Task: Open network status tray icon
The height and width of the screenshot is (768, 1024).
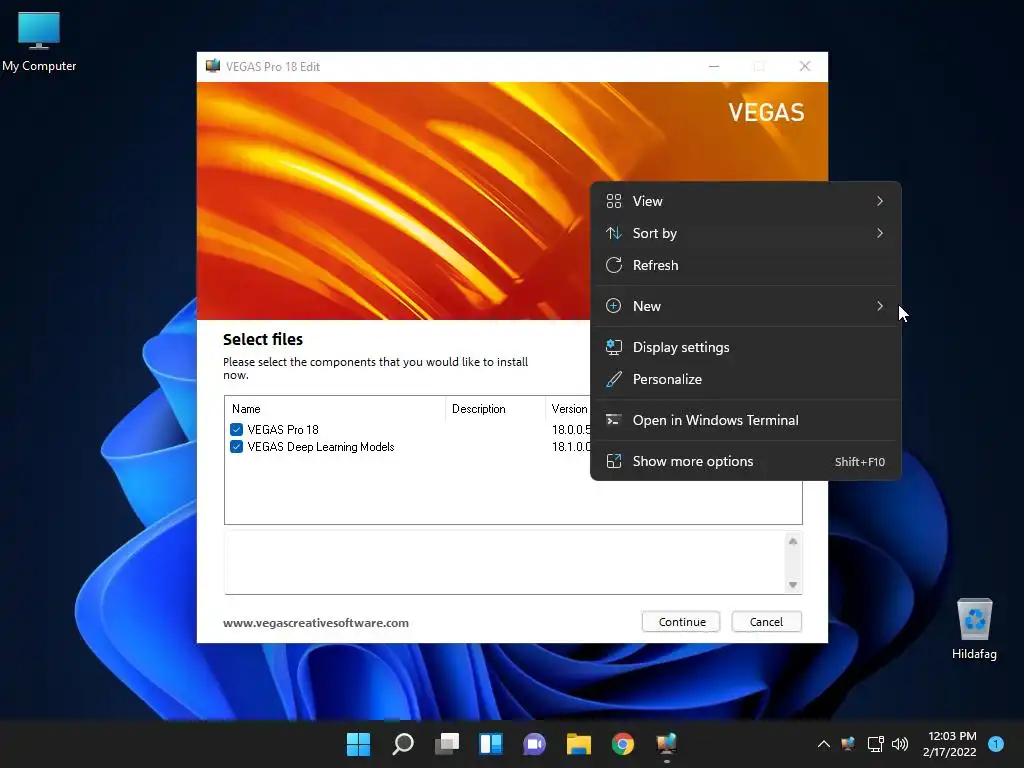Action: (875, 744)
